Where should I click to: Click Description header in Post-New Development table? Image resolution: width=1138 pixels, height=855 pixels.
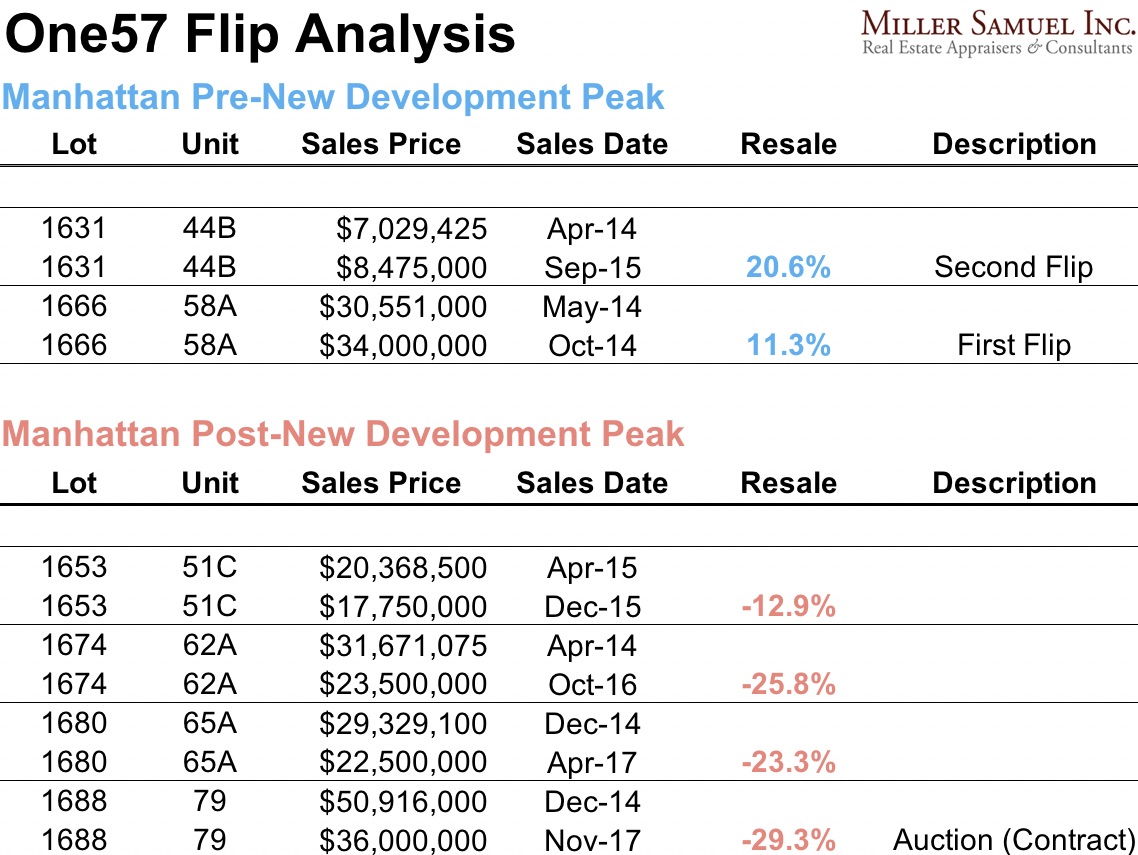[1014, 483]
